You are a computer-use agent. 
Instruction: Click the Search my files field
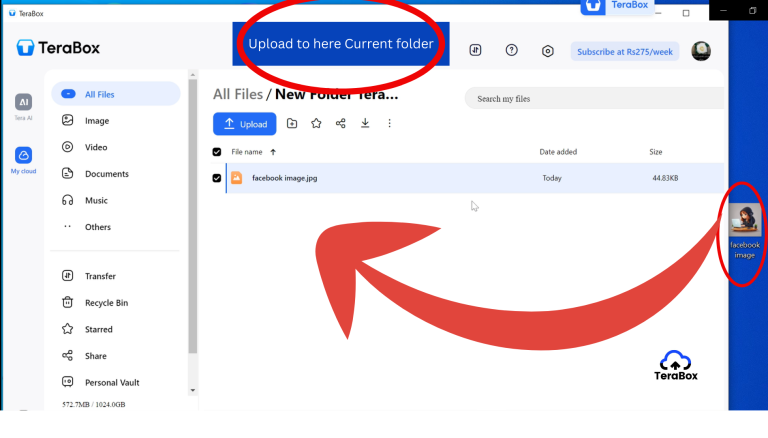[x=594, y=98]
